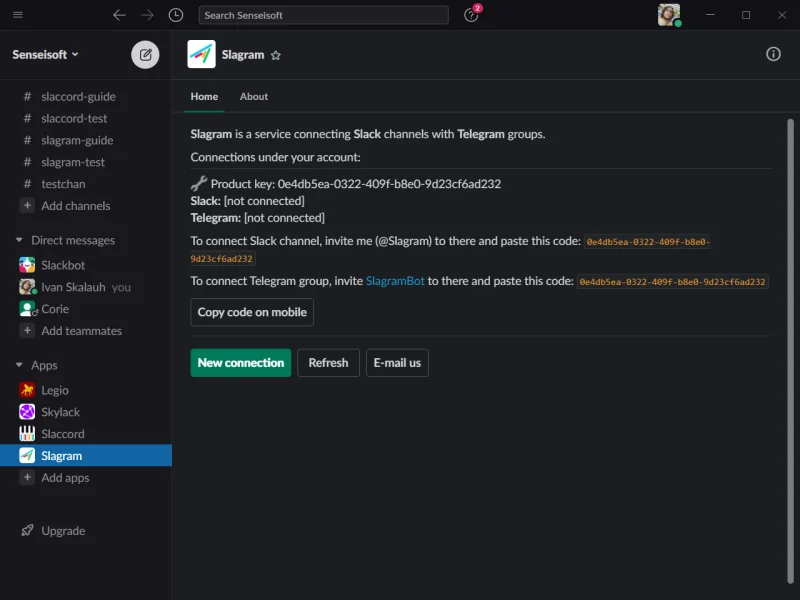Click the Slackbot avatar icon
Image resolution: width=800 pixels, height=600 pixels.
point(27,265)
